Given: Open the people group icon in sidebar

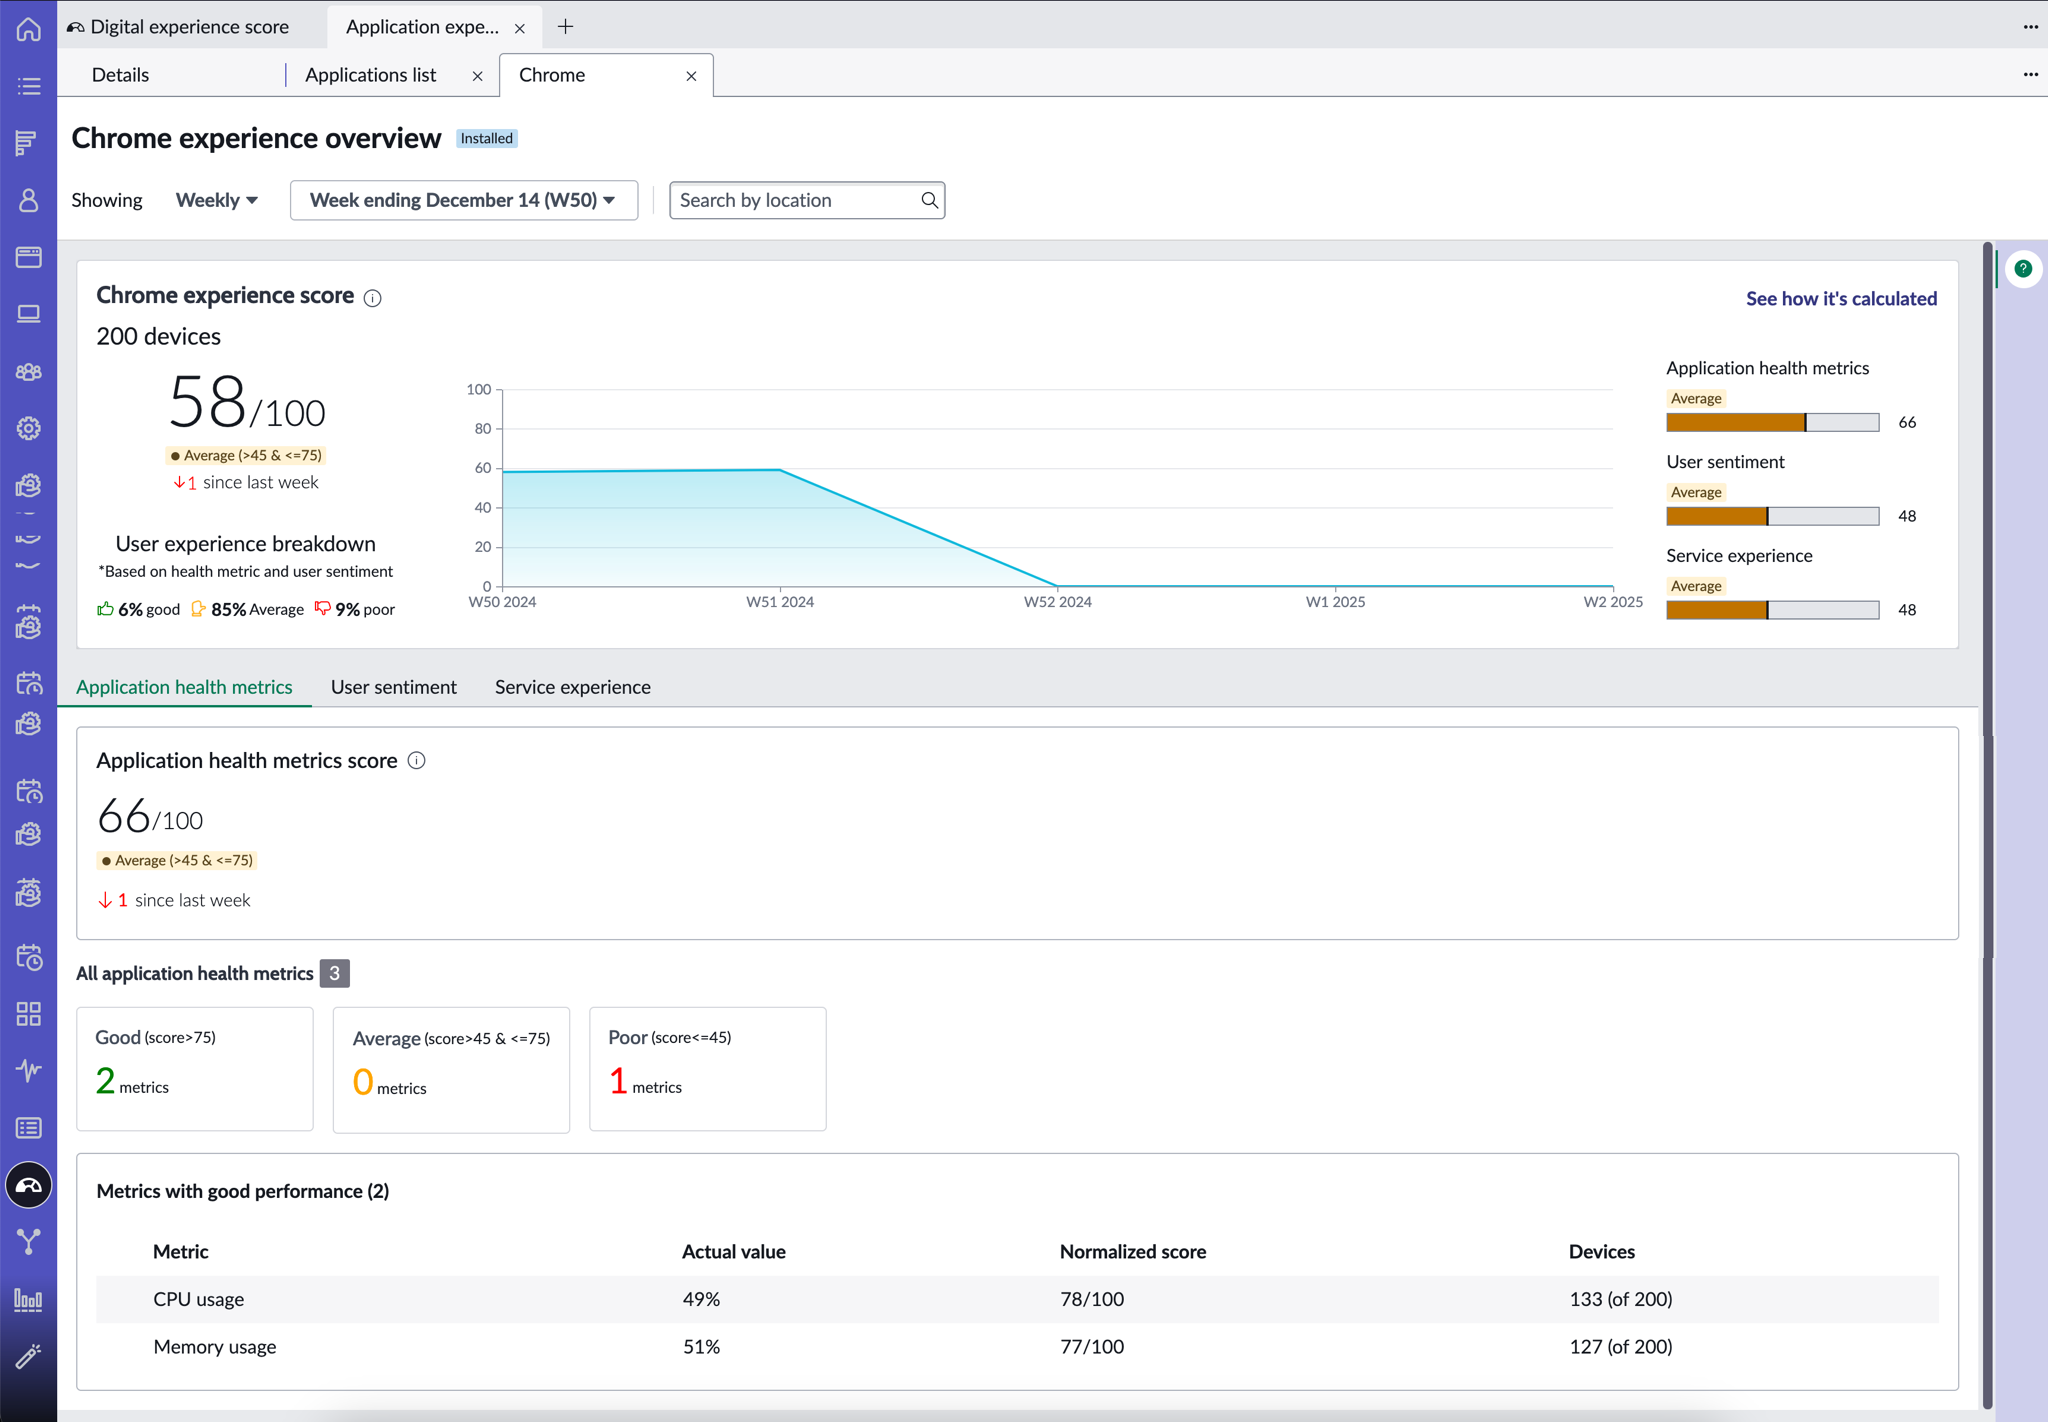Looking at the screenshot, I should (29, 372).
